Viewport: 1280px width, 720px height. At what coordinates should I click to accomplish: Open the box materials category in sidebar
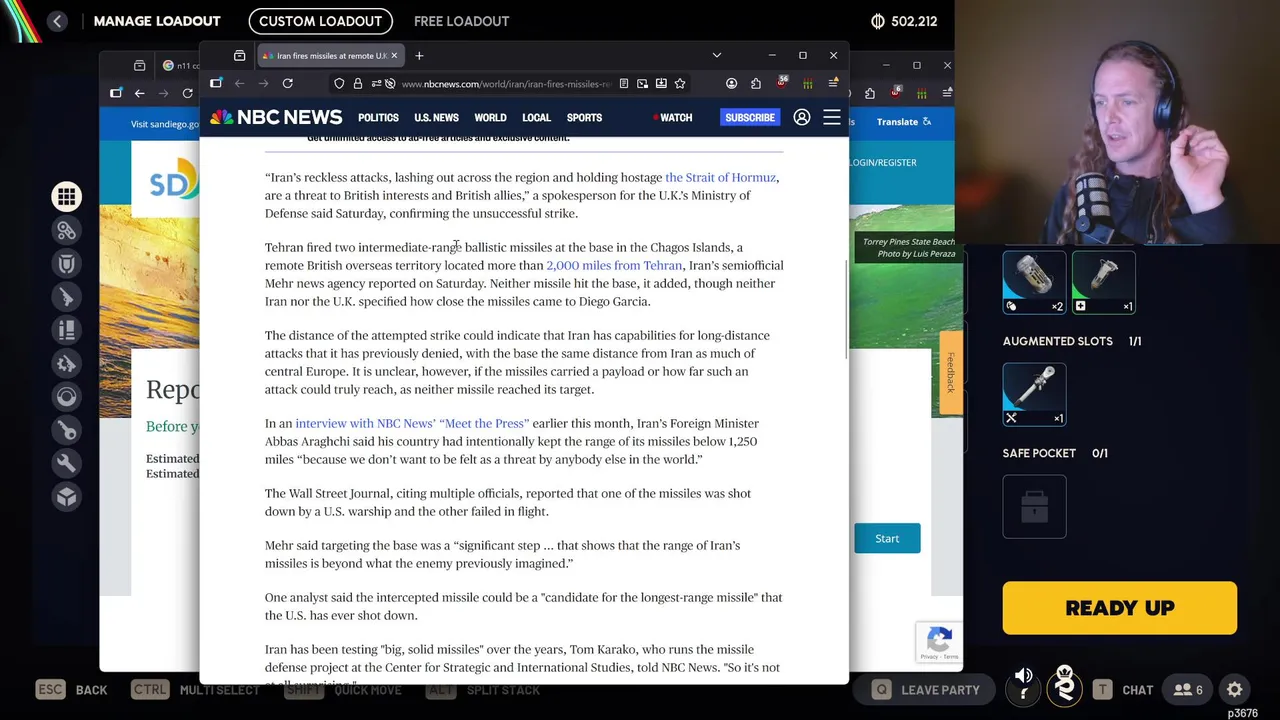pos(66,497)
